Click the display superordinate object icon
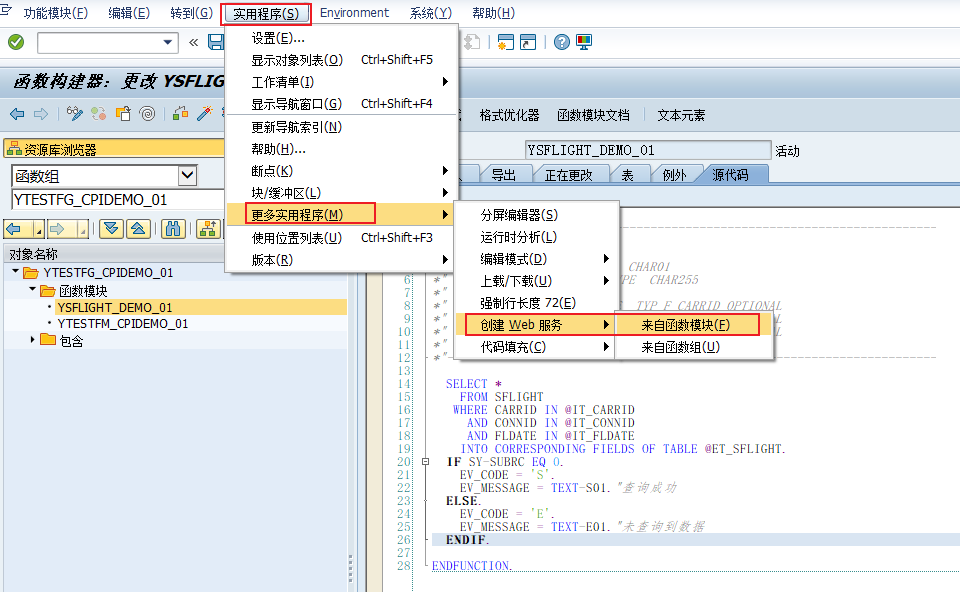960x592 pixels. 208,229
